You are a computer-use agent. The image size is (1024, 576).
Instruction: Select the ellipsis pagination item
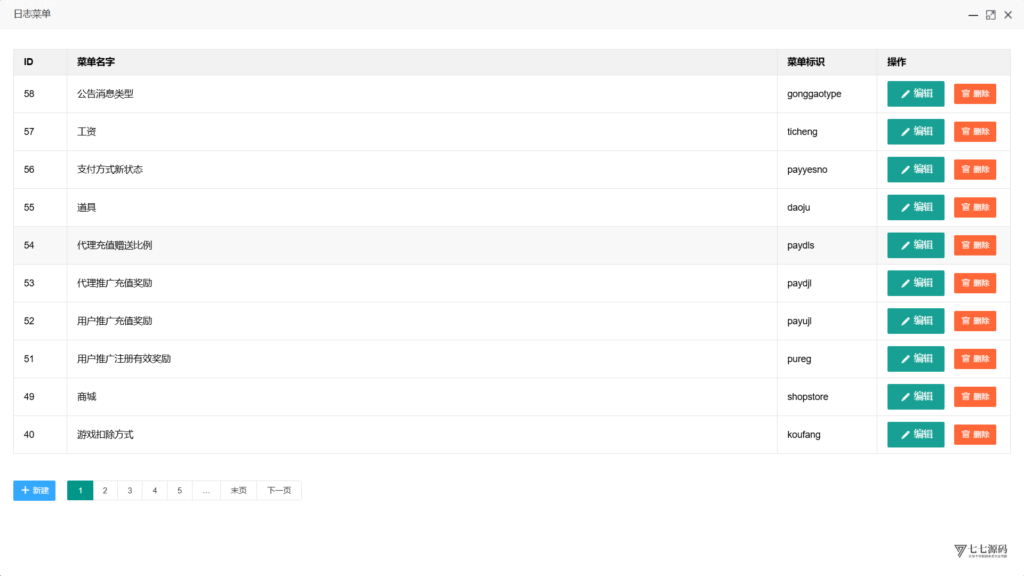[x=206, y=490]
